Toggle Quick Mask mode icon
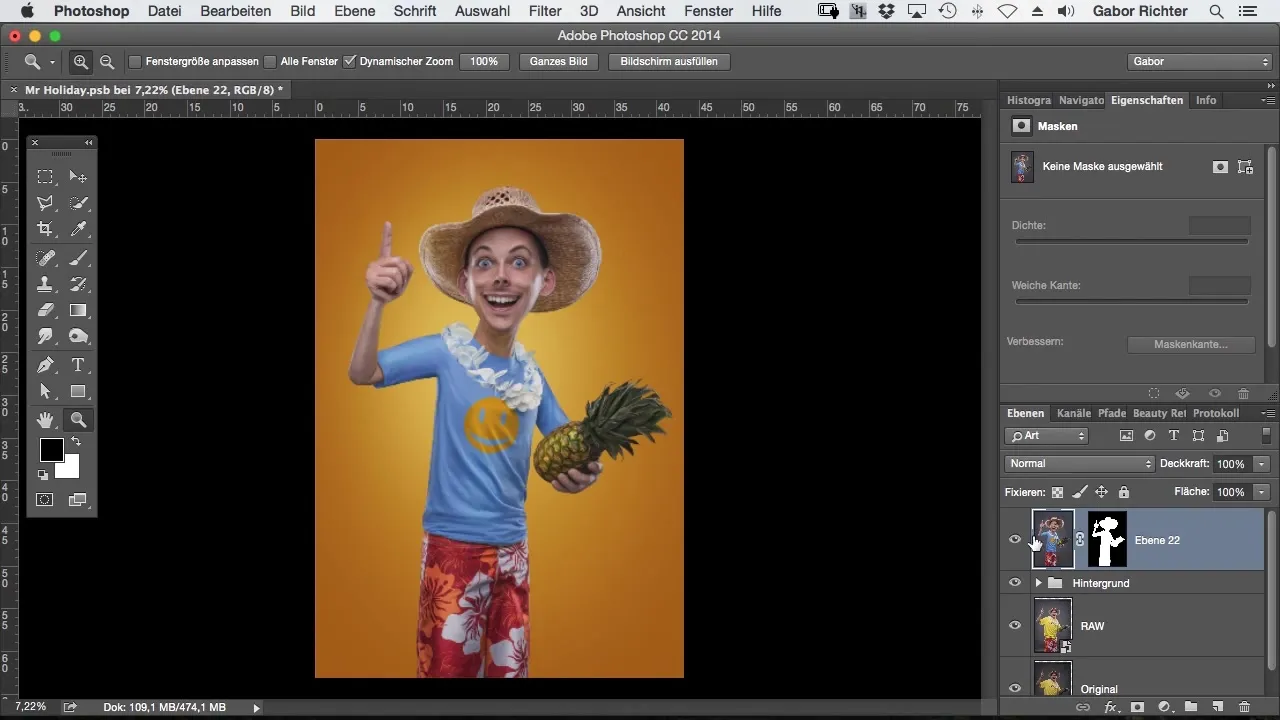 45,499
